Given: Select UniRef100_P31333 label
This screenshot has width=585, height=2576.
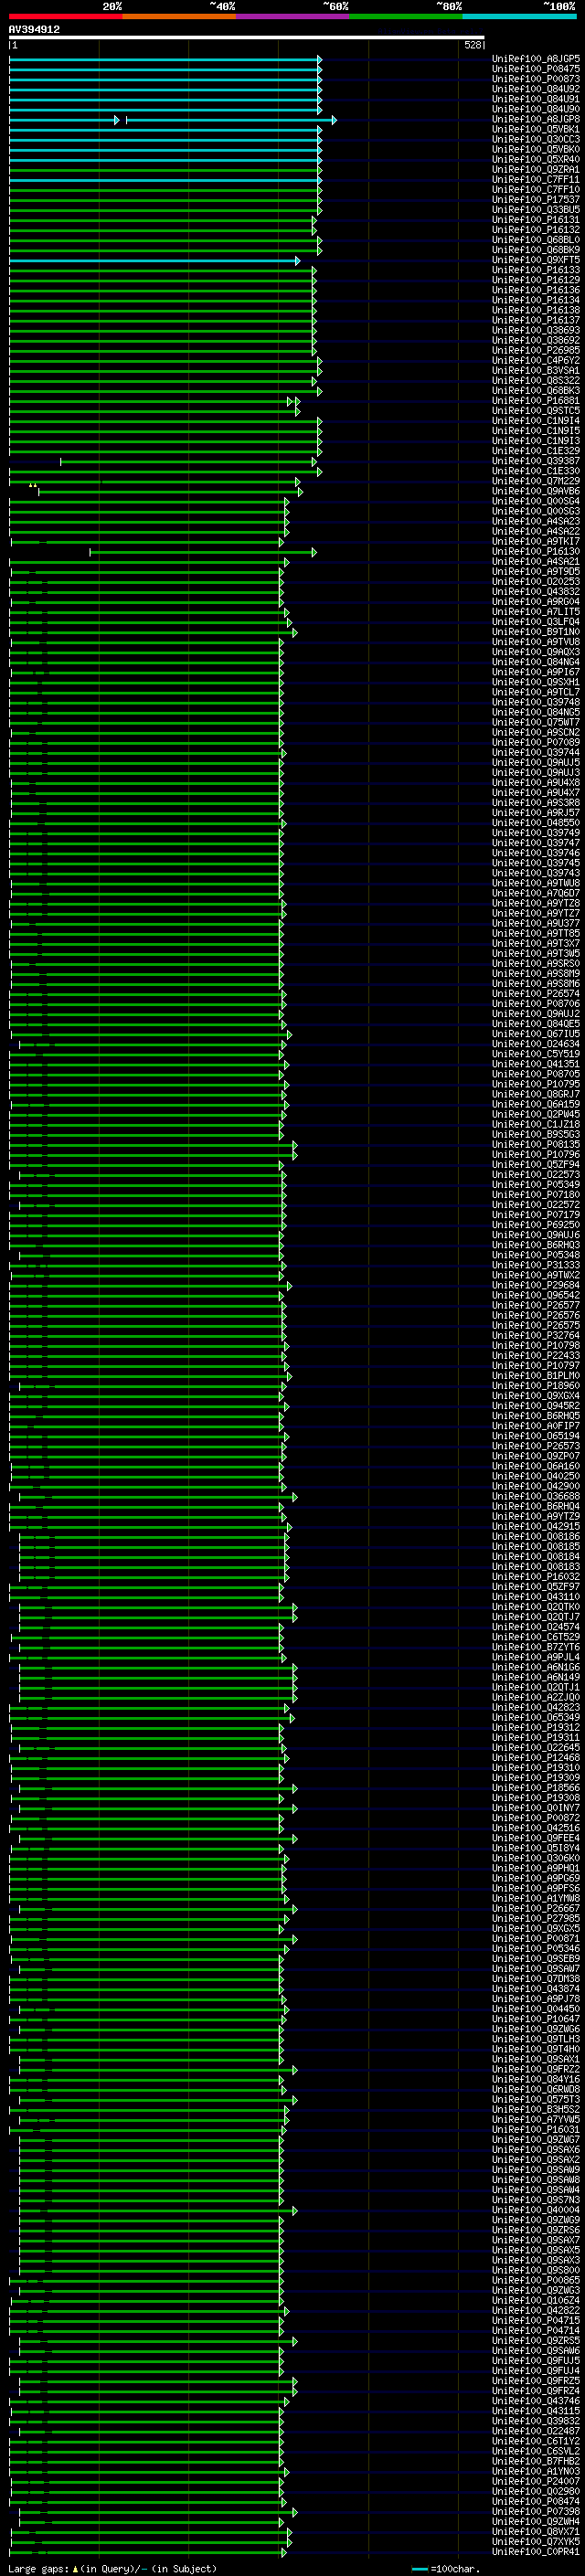Looking at the screenshot, I should pos(535,1265).
